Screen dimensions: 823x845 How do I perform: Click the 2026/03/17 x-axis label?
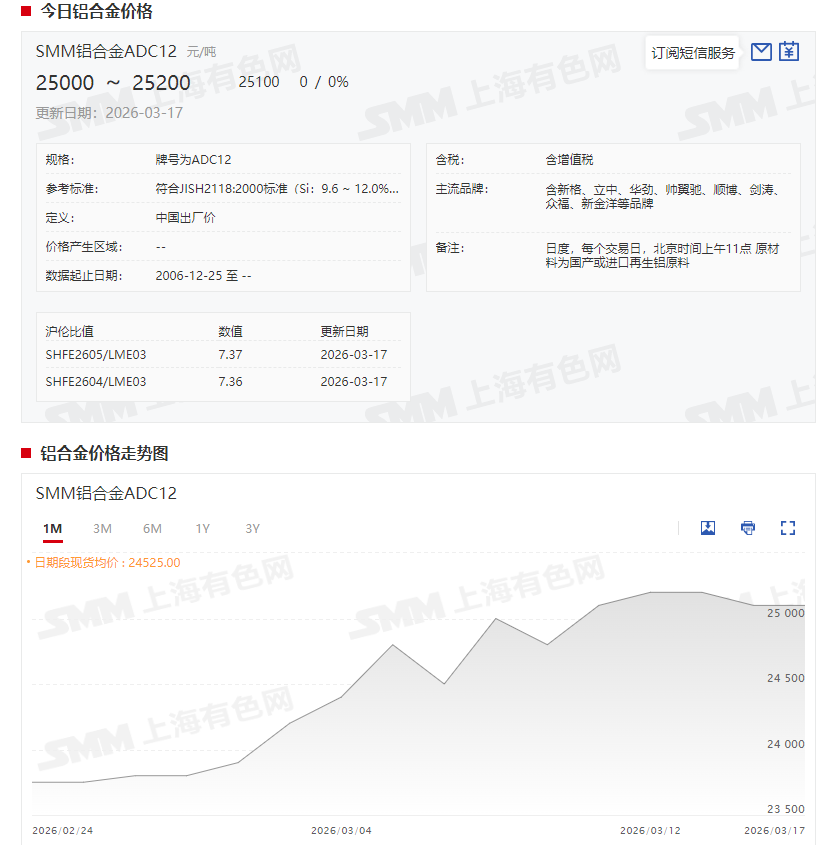pyautogui.click(x=774, y=830)
